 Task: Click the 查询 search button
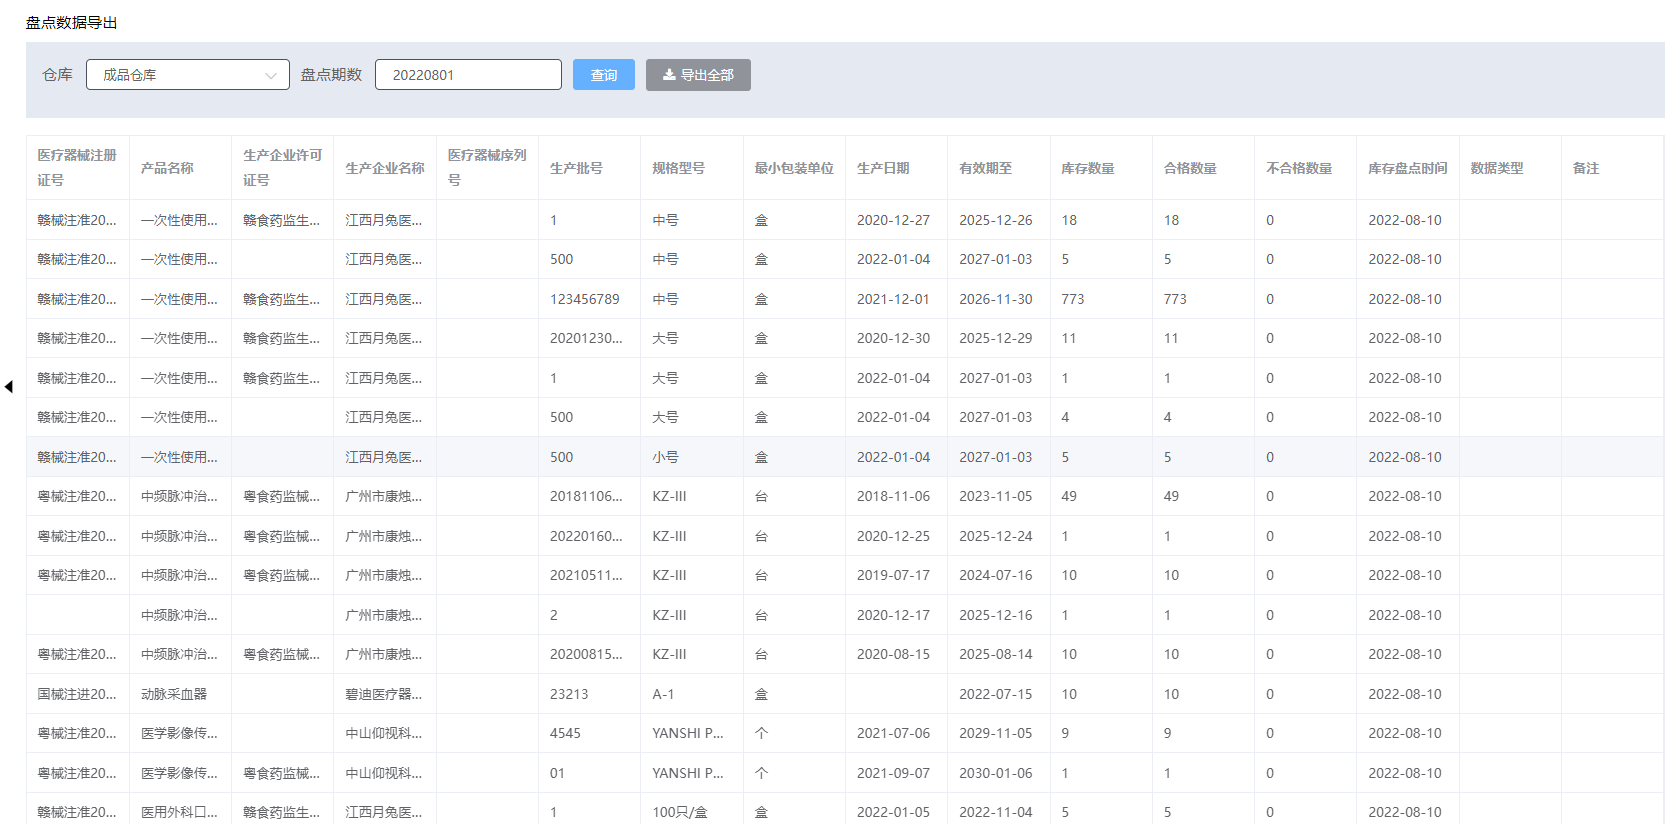(603, 75)
